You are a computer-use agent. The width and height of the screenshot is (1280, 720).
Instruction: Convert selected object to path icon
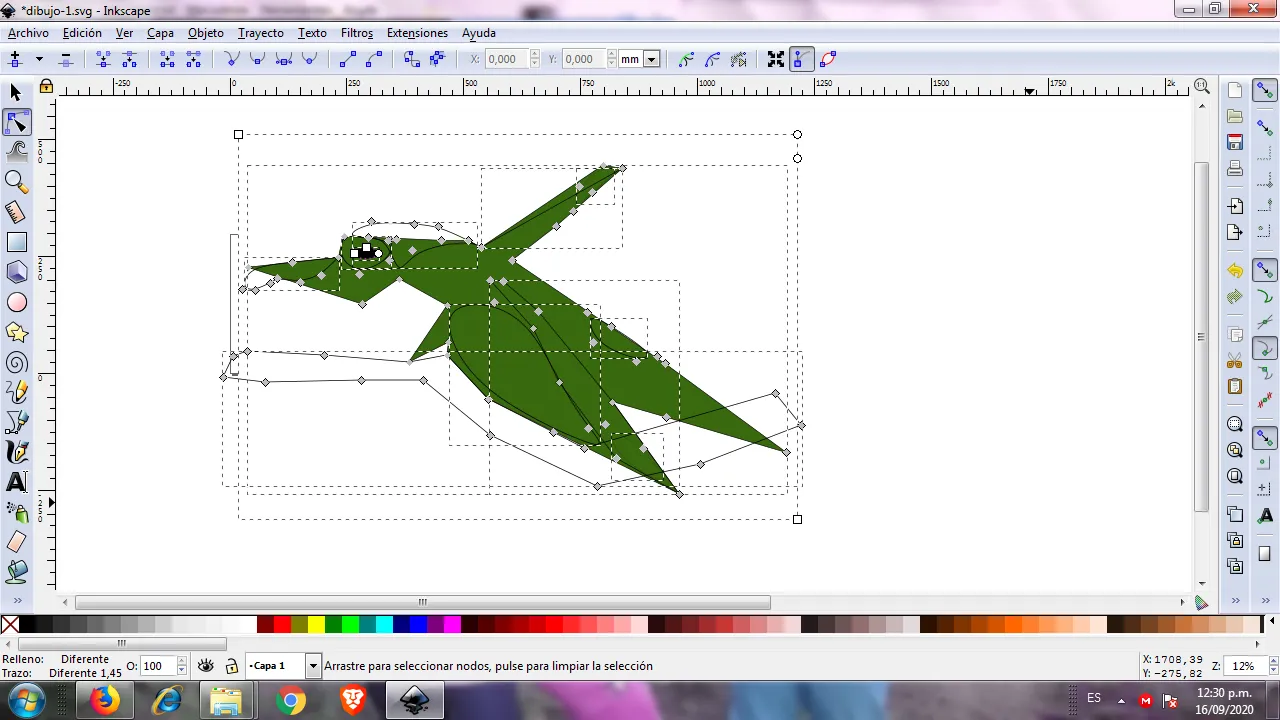pyautogui.click(x=412, y=60)
